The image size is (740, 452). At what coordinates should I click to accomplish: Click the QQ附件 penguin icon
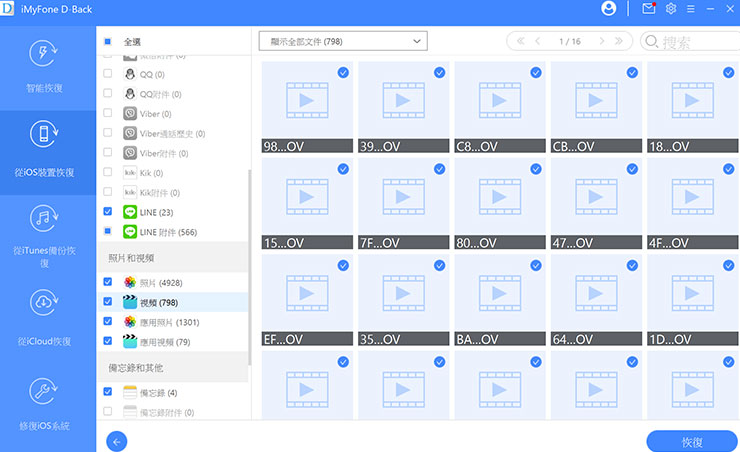coord(130,94)
